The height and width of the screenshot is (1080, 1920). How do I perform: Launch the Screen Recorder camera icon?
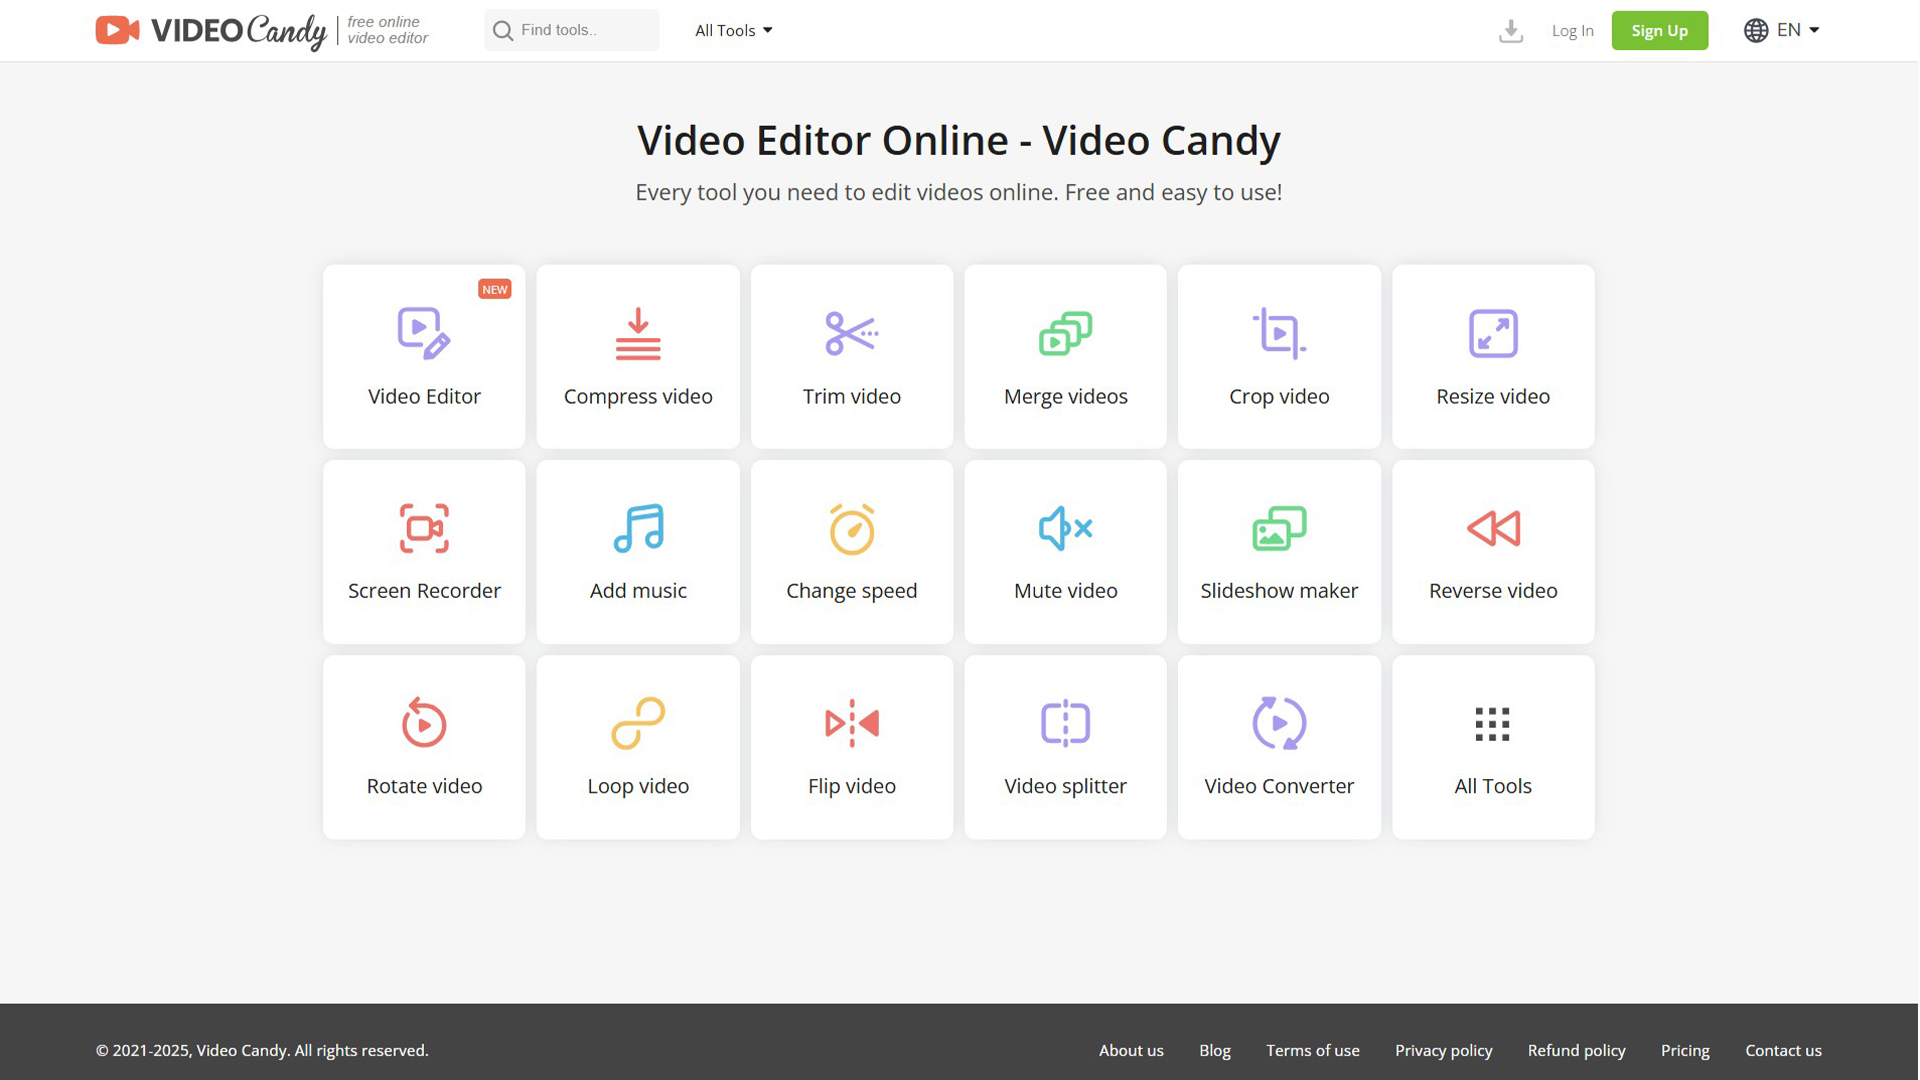click(x=424, y=528)
